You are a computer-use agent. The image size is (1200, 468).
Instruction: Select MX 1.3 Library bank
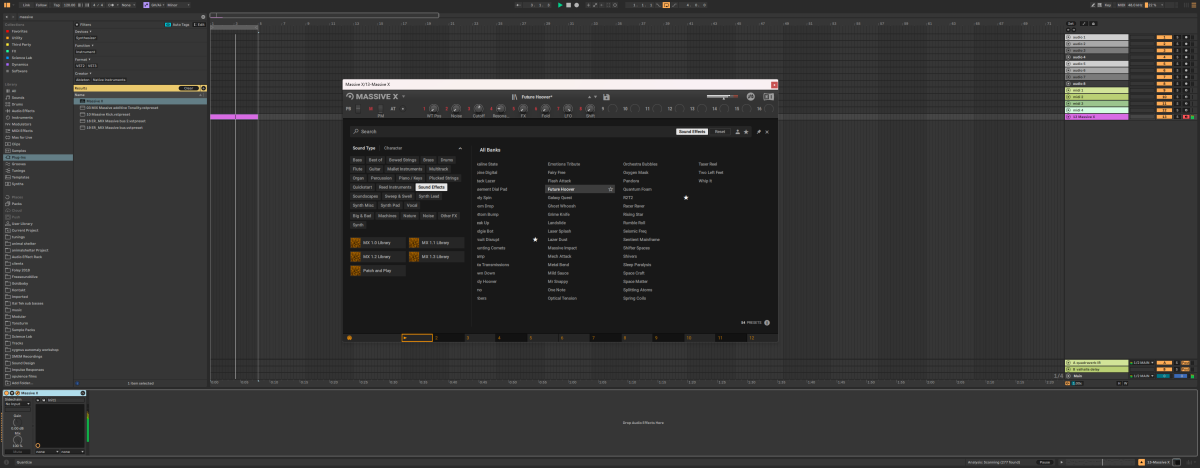pos(436,257)
